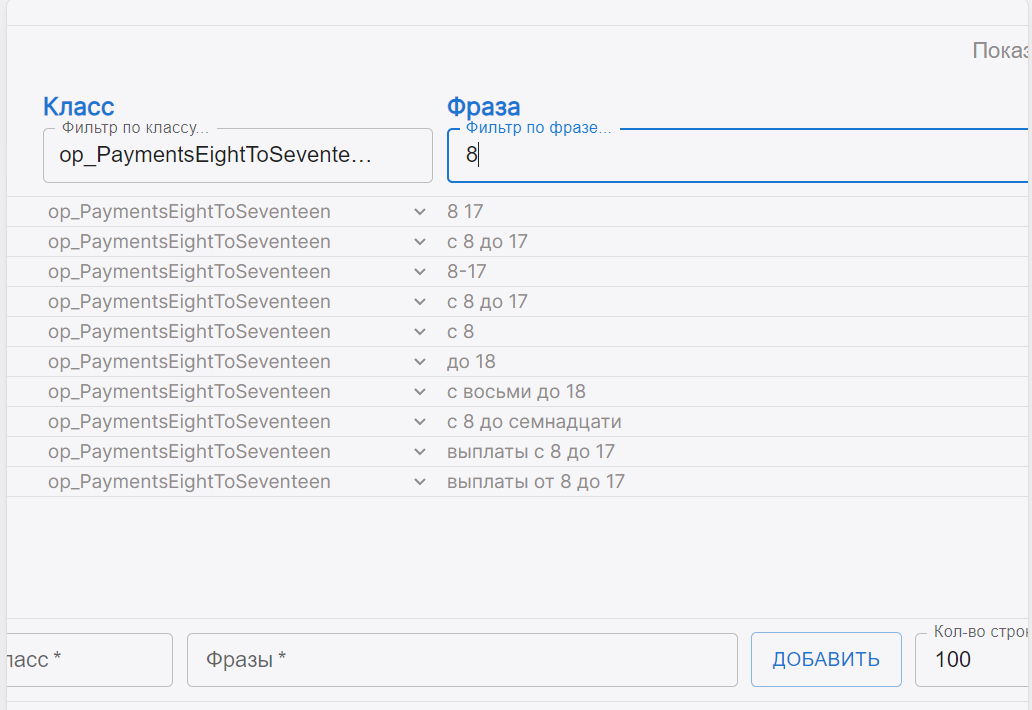Image resolution: width=1032 pixels, height=710 pixels.
Task: Select the row count field showing 100
Action: 975,660
